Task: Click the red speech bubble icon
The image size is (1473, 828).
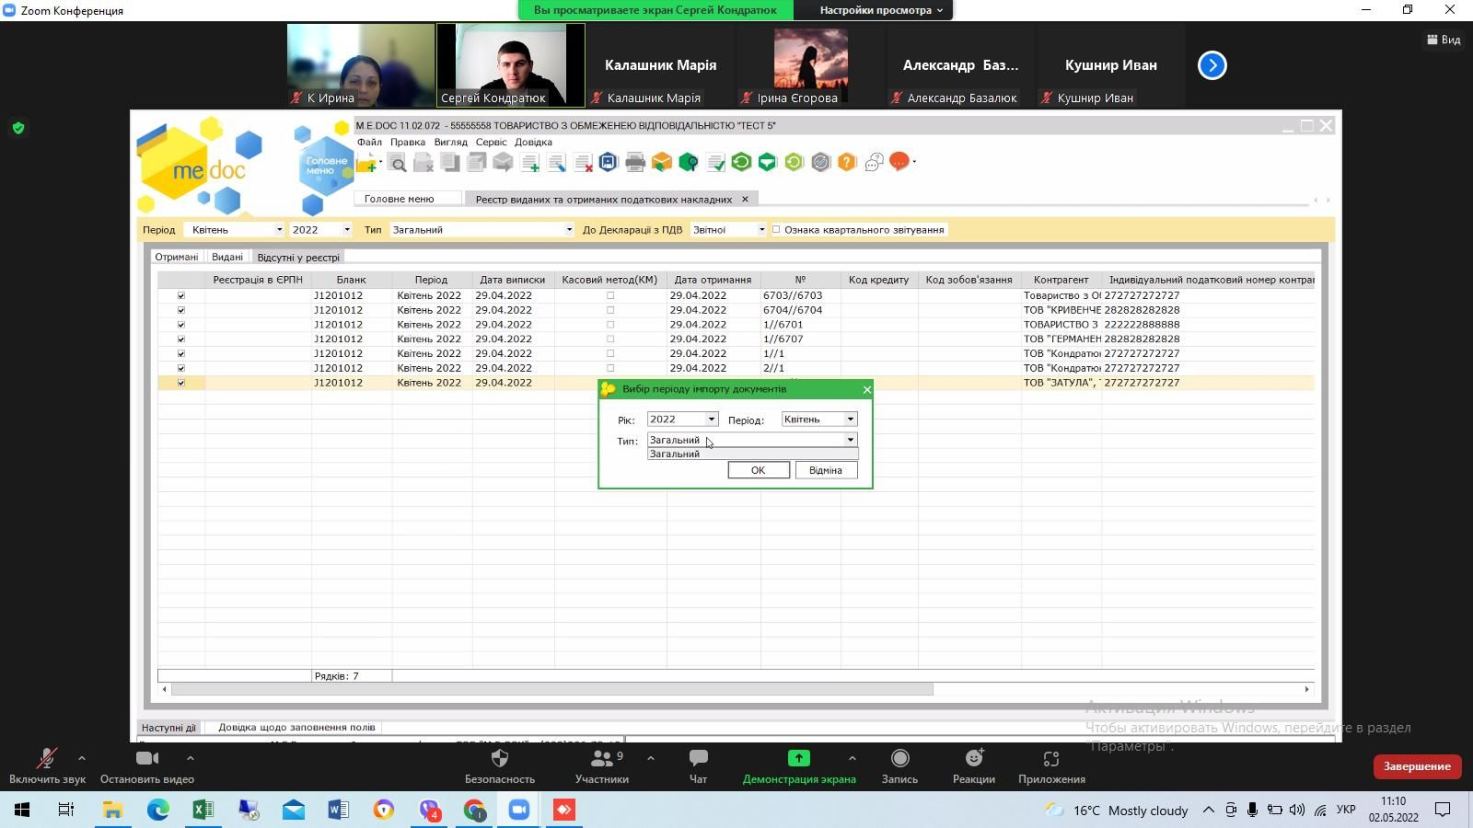Action: click(899, 161)
